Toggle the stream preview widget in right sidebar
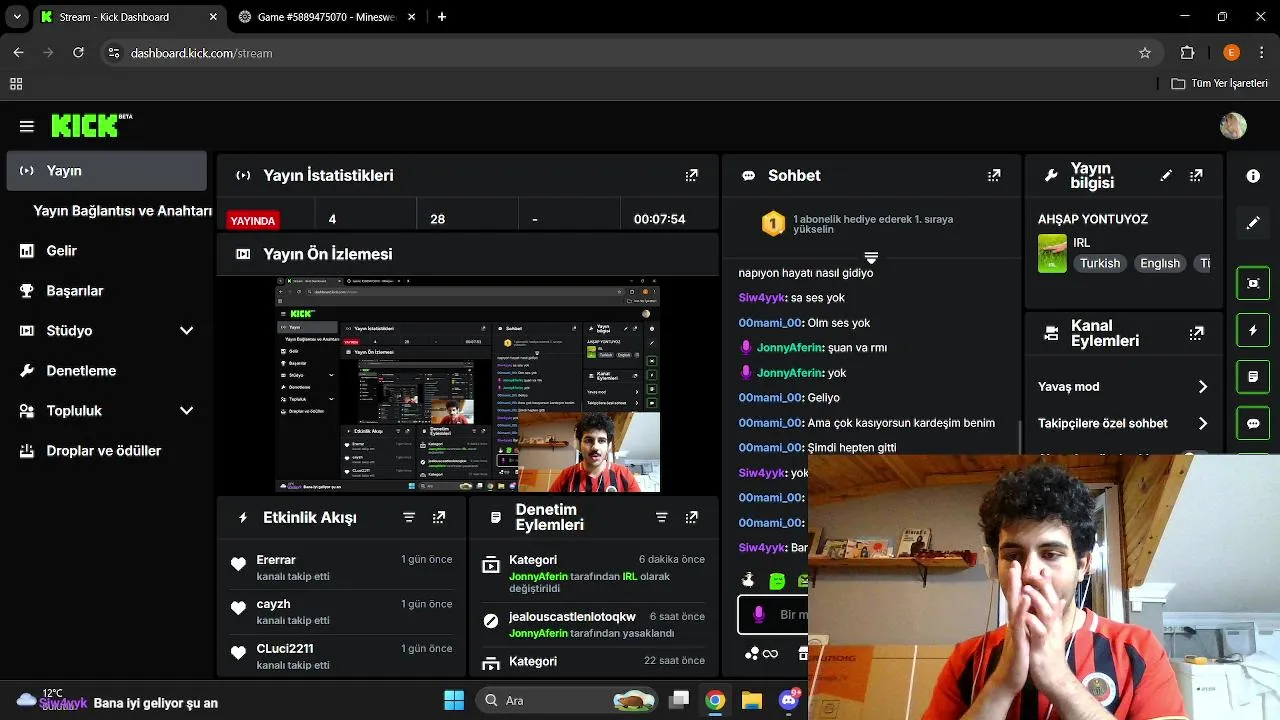The height and width of the screenshot is (720, 1280). 1253,283
